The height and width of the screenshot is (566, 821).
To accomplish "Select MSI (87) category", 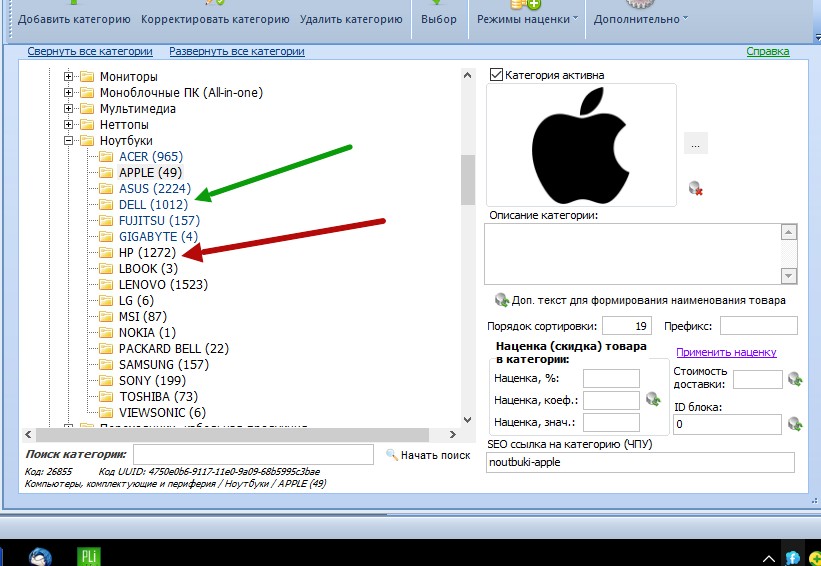I will (x=142, y=317).
